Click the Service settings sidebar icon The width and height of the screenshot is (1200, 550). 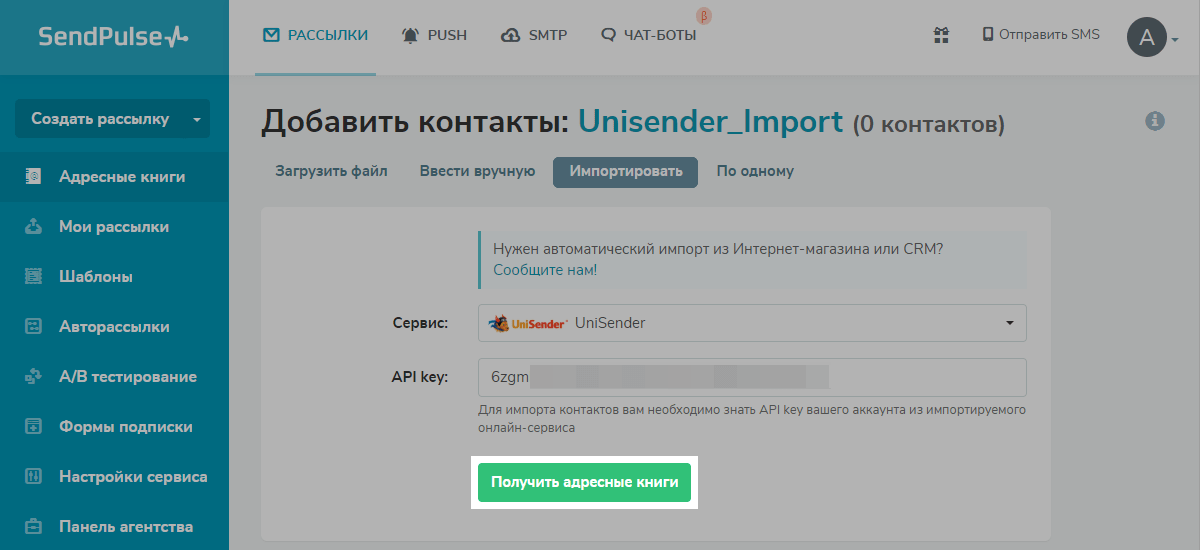[x=33, y=477]
